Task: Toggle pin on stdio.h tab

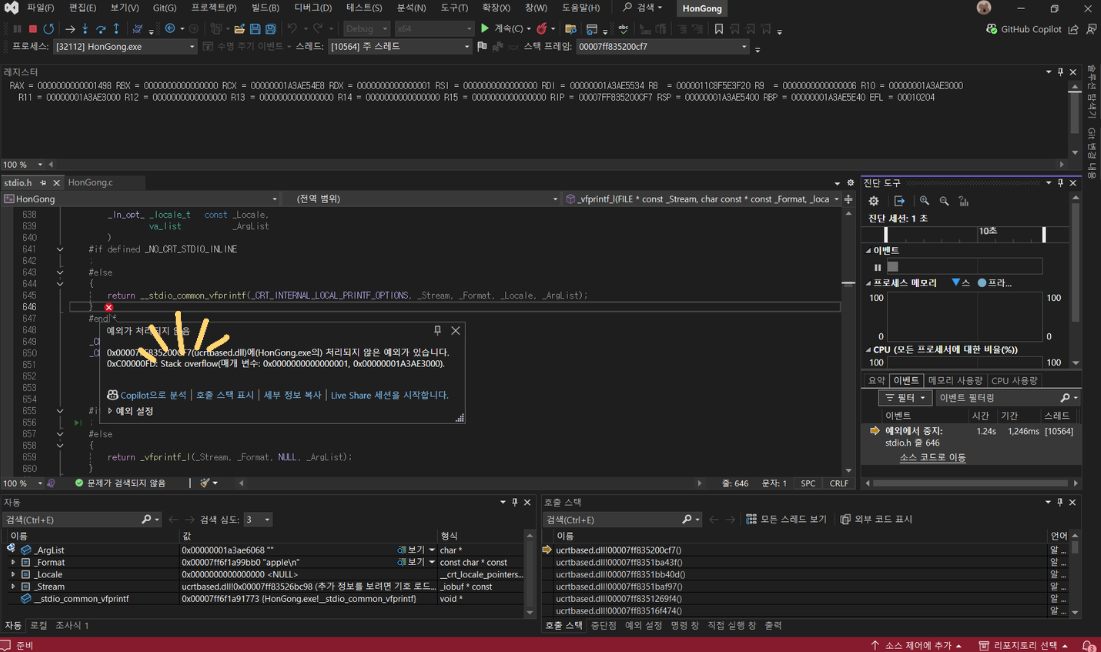Action: click(x=44, y=182)
